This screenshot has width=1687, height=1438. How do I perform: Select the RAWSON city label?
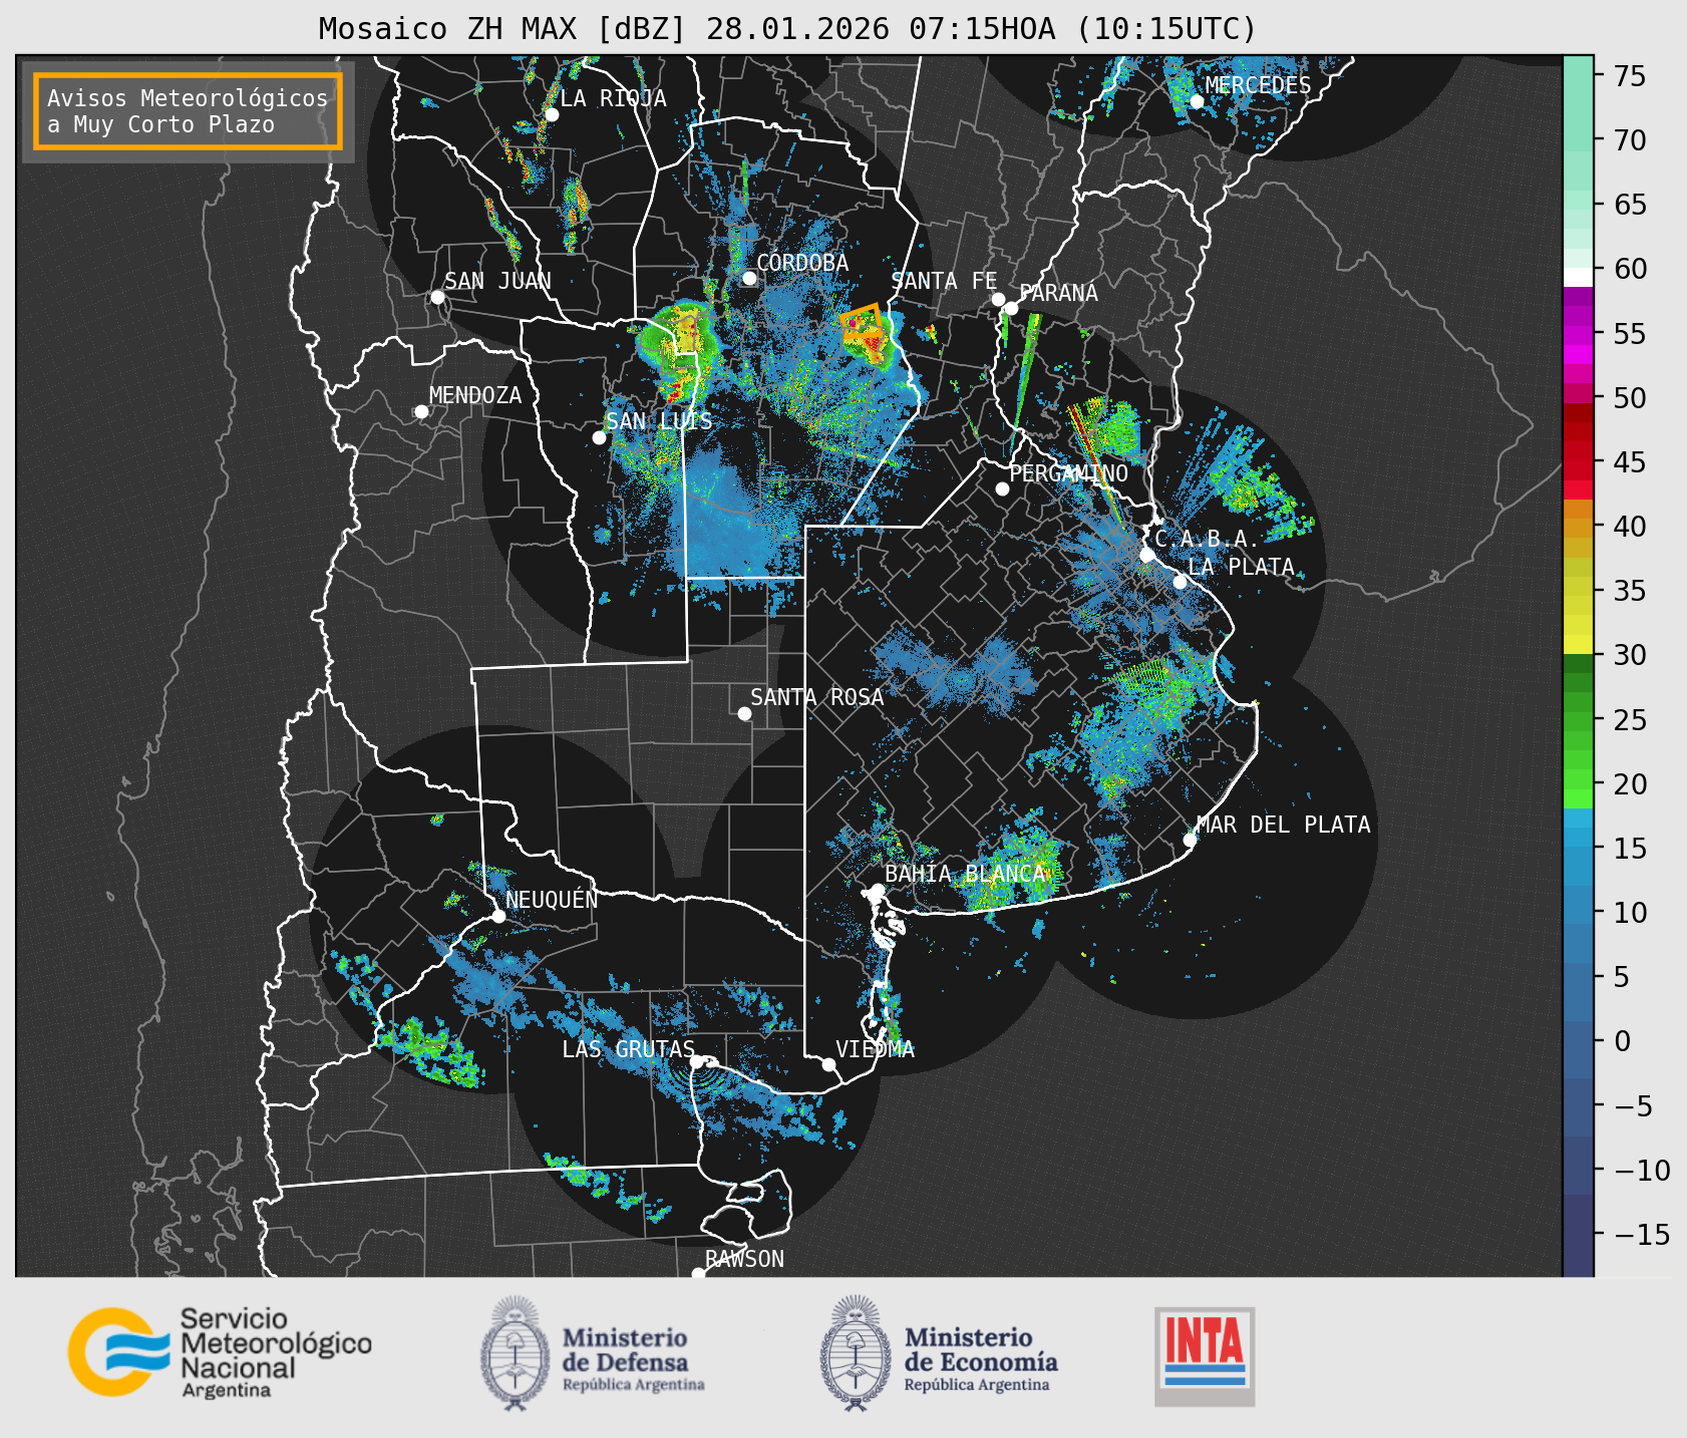click(745, 1259)
